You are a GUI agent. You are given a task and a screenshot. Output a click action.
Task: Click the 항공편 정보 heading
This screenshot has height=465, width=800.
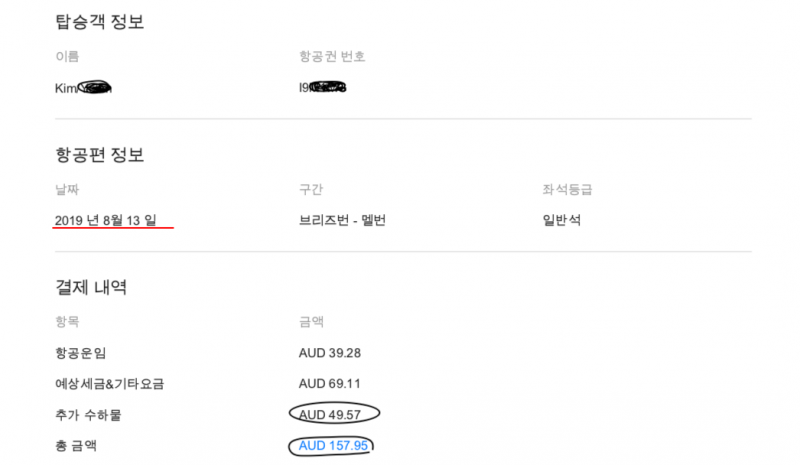coord(99,154)
